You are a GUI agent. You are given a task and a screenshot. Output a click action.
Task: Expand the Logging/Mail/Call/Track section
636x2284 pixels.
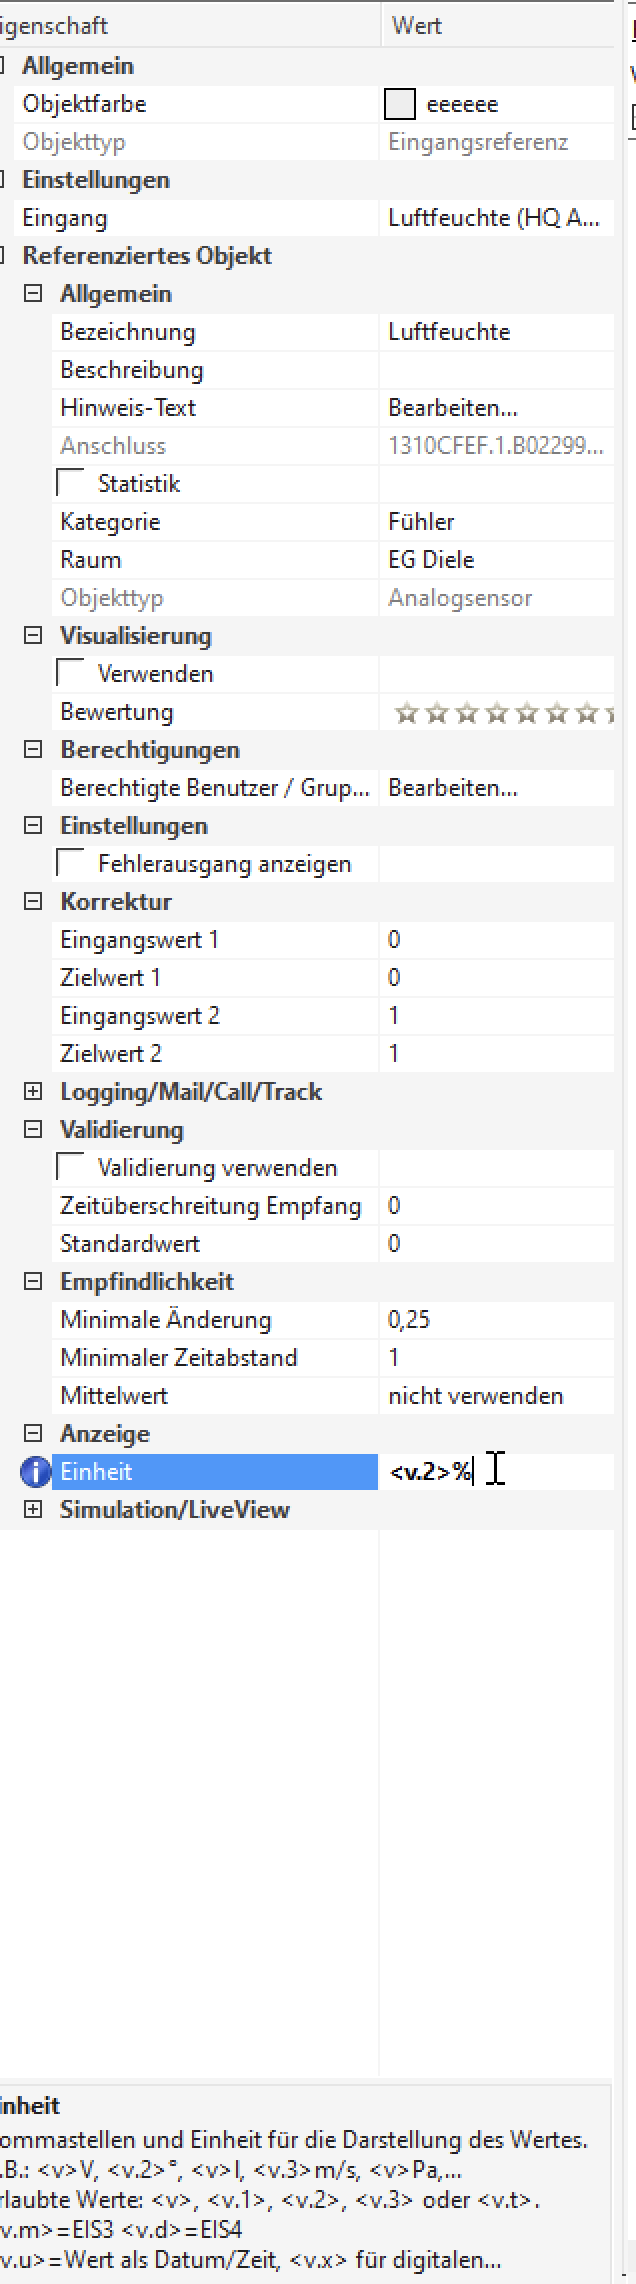point(33,1092)
